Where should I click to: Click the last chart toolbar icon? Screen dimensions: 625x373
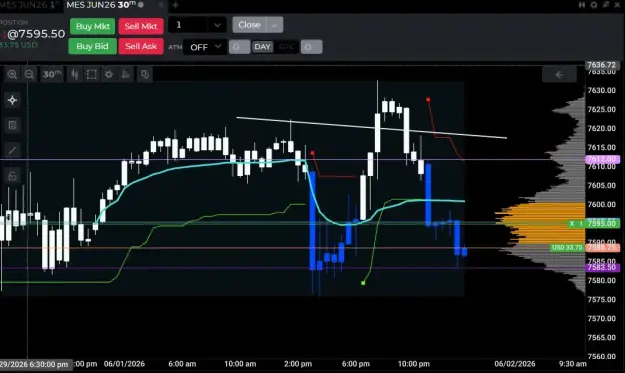pos(145,75)
